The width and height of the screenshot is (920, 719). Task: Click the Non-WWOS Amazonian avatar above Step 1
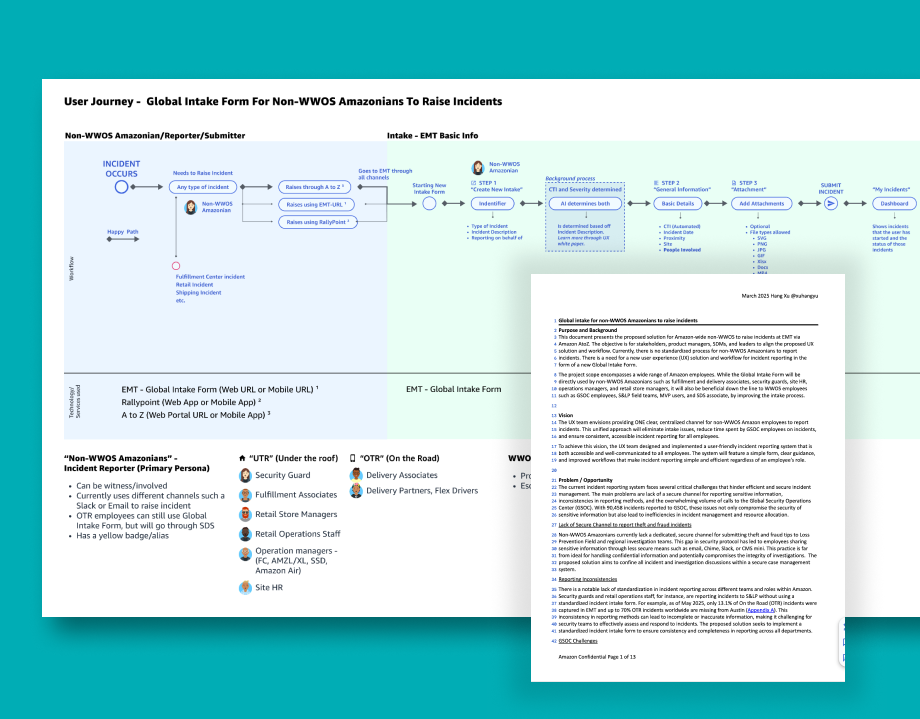(478, 168)
